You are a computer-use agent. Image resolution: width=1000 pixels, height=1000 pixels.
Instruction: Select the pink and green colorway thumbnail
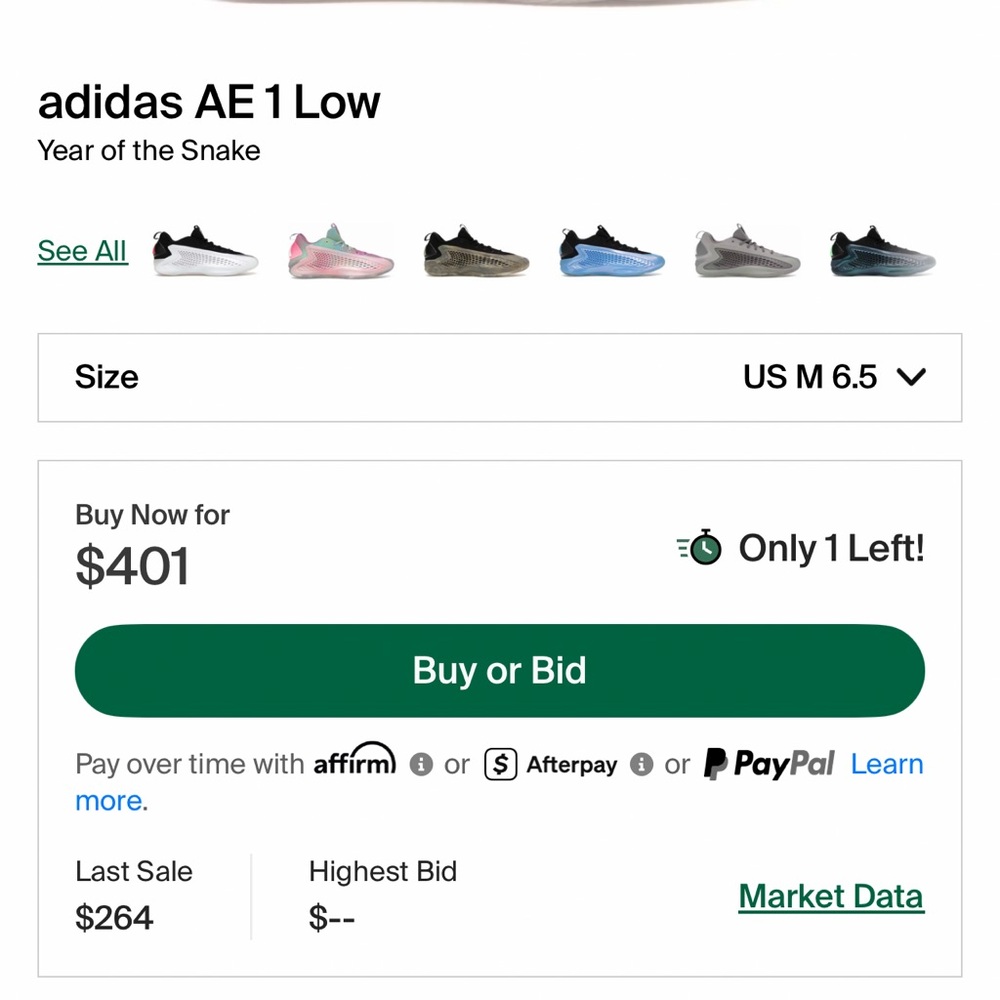pyautogui.click(x=339, y=250)
